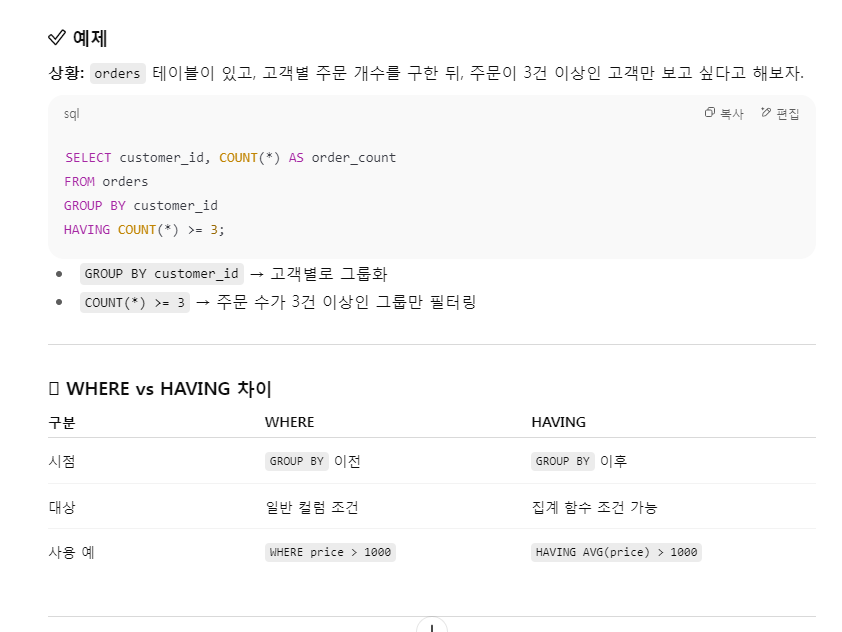Click the HAVING column header in table
Viewport: 842px width, 632px height.
(558, 422)
